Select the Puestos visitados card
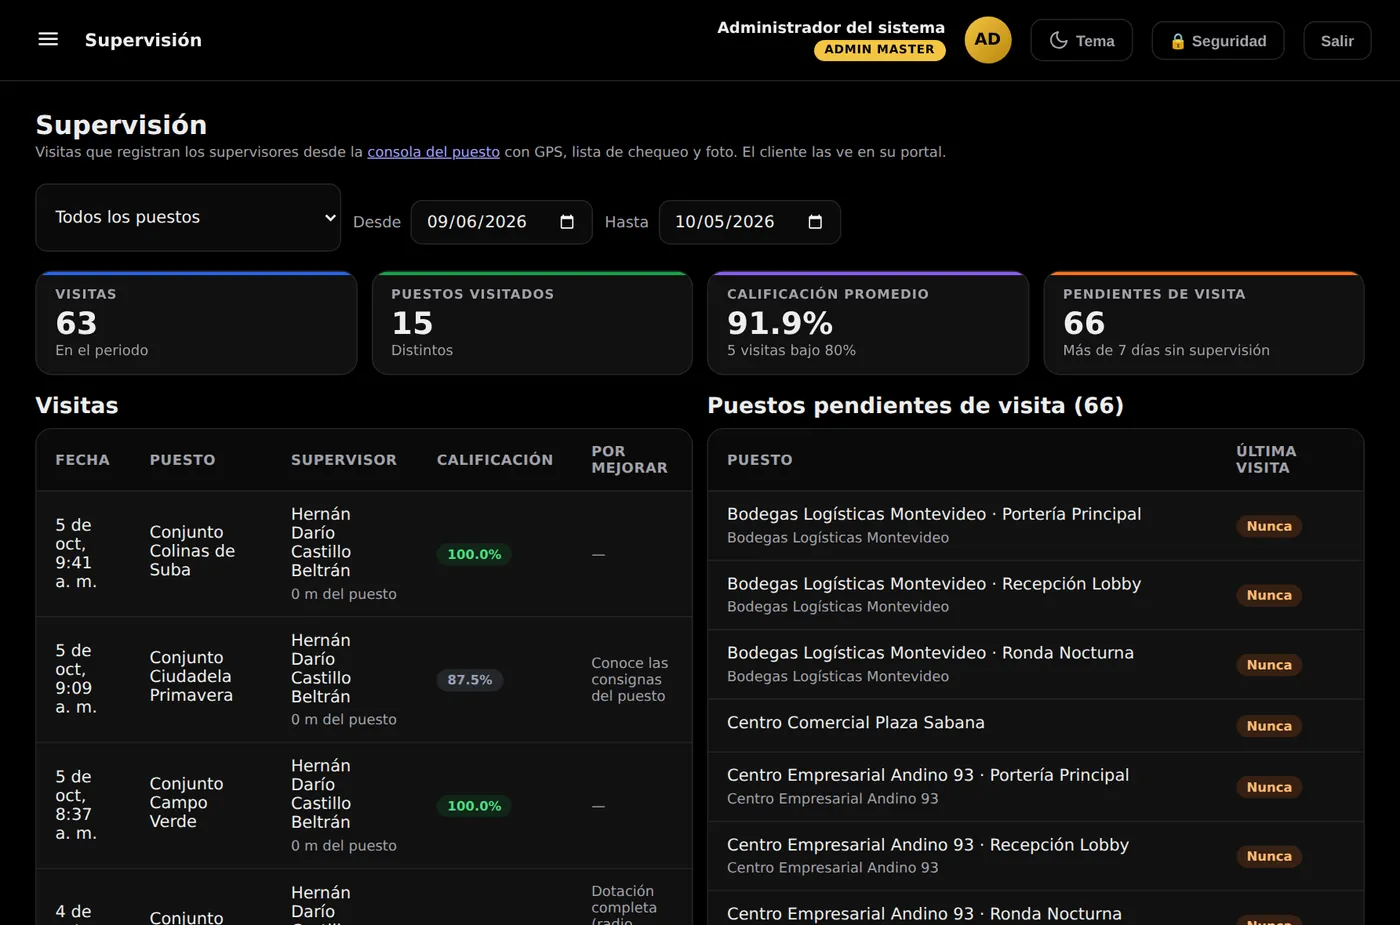Screen dimensions: 1400x925 point(532,323)
